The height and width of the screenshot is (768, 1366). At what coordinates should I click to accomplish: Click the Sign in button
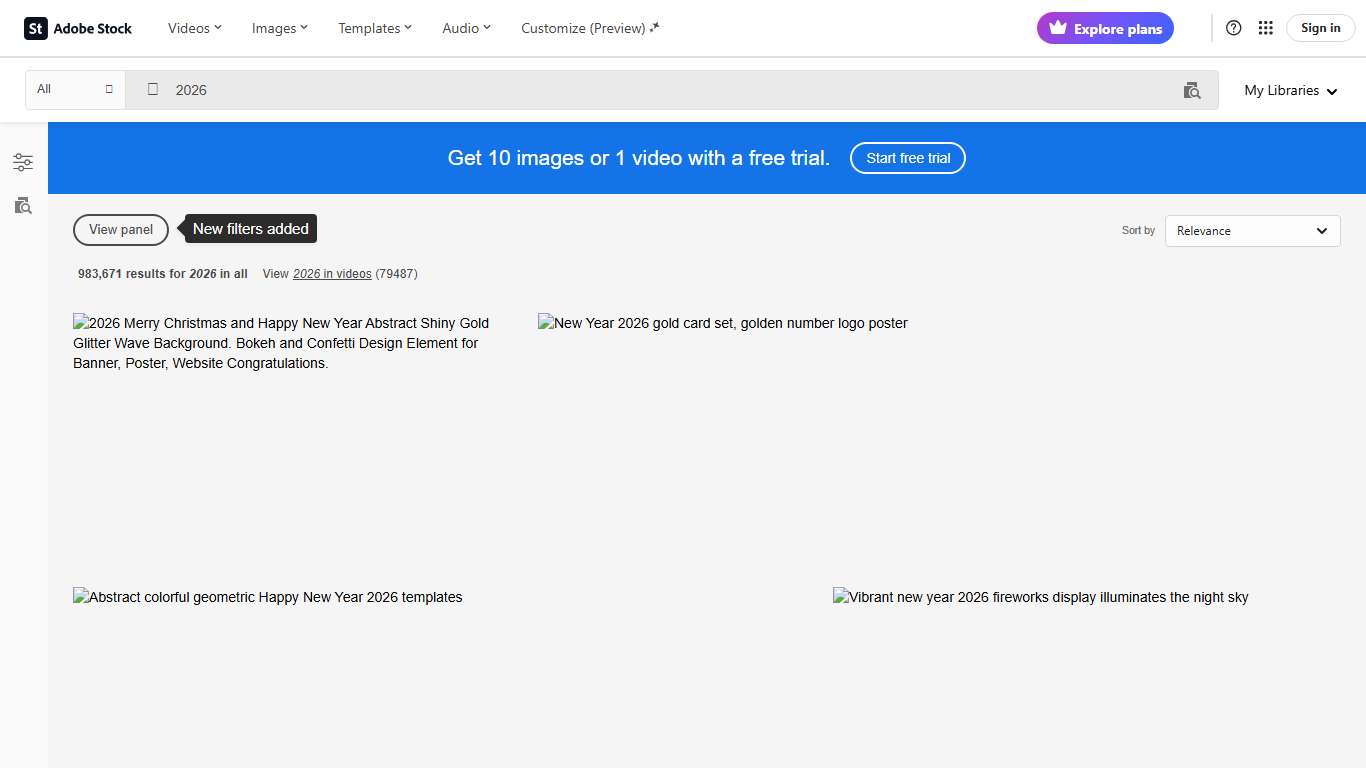(x=1320, y=28)
